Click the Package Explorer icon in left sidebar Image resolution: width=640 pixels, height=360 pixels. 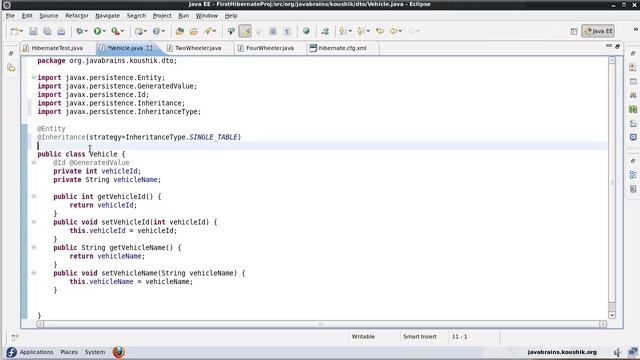[11, 68]
